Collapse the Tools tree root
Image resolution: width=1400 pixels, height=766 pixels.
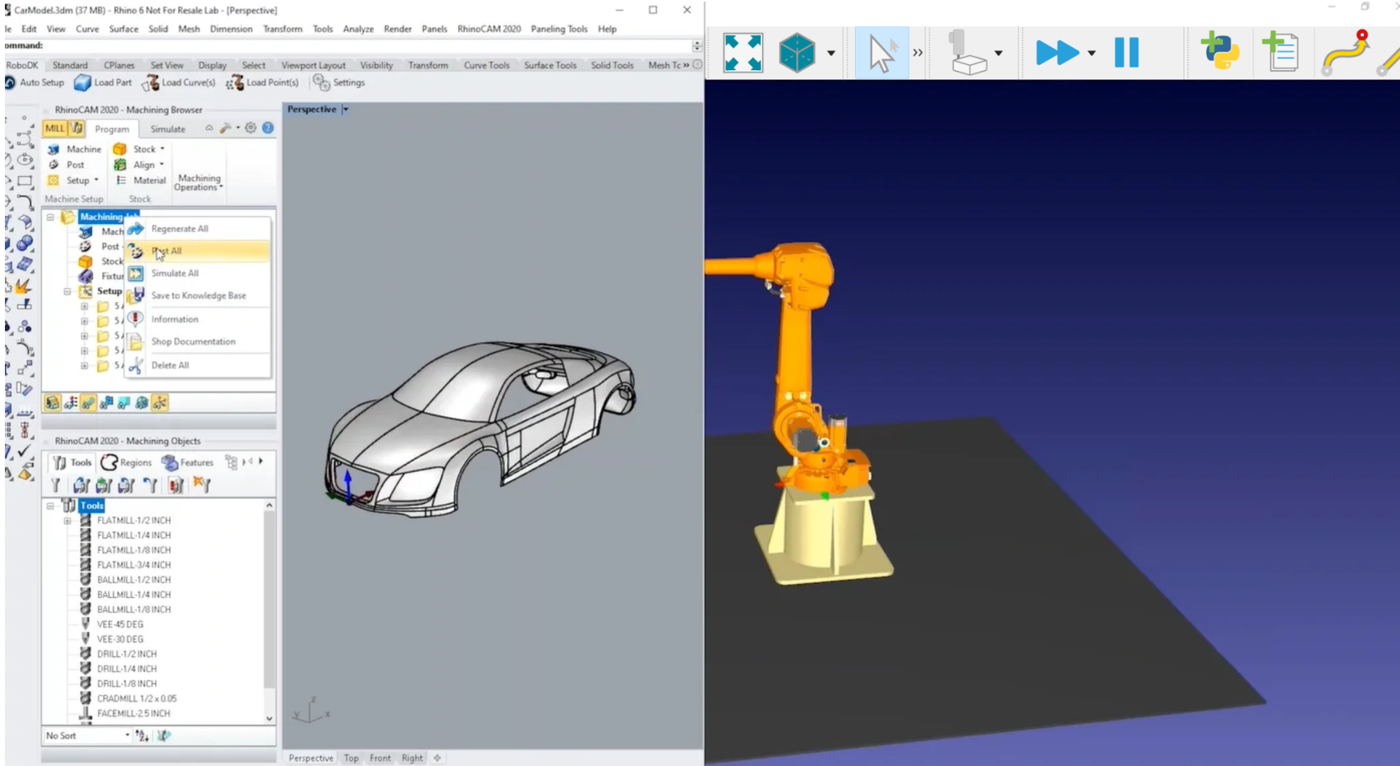[51, 506]
